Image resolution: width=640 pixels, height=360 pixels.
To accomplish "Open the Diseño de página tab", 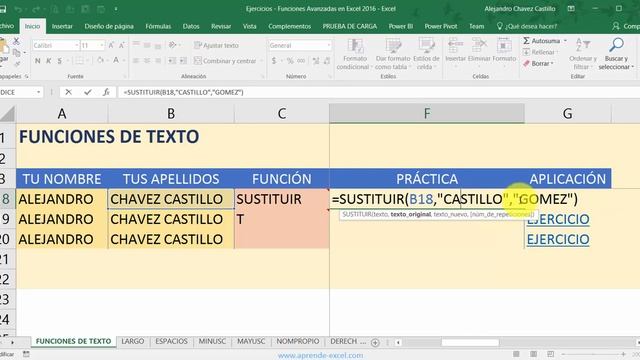I will (x=109, y=26).
